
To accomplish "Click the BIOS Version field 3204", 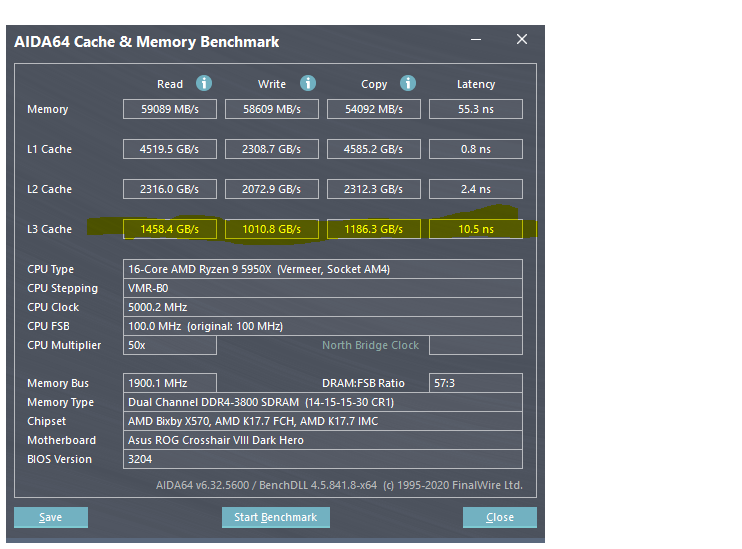I will pos(323,459).
